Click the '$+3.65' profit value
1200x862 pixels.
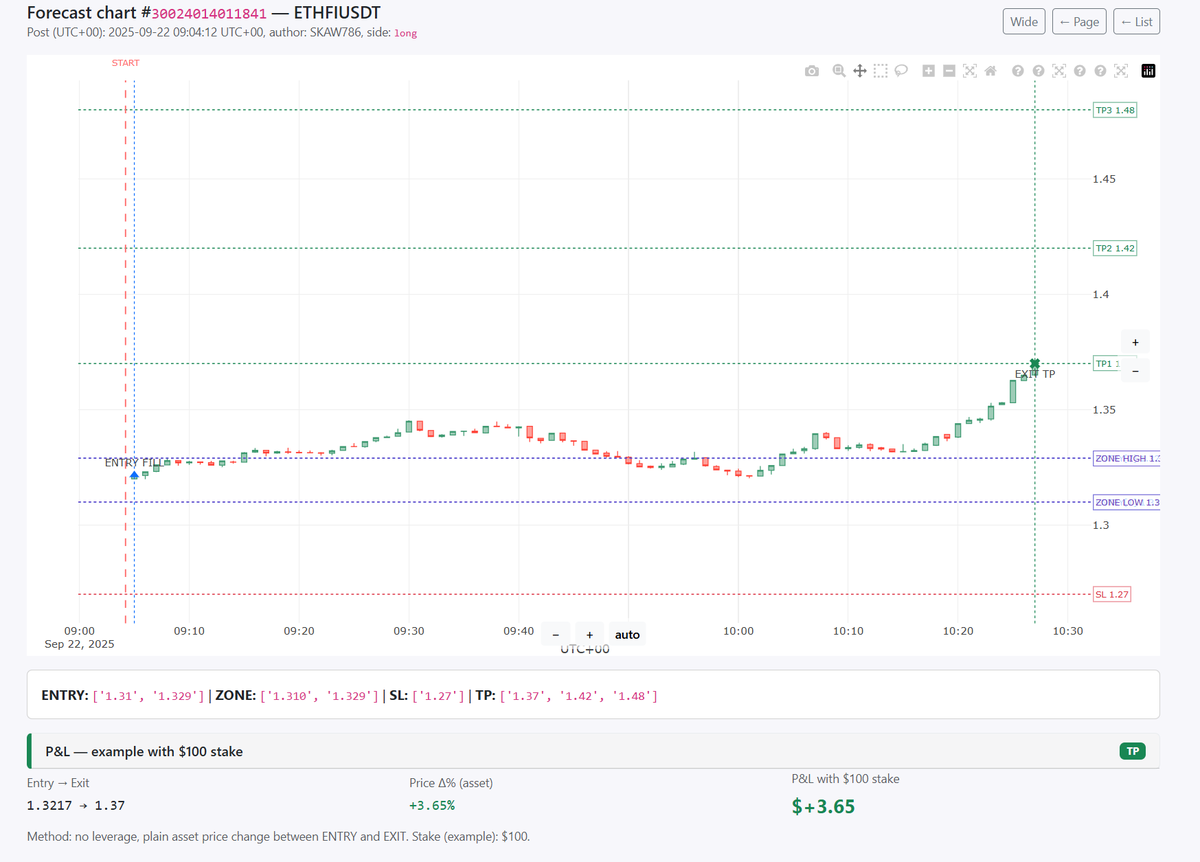[823, 806]
